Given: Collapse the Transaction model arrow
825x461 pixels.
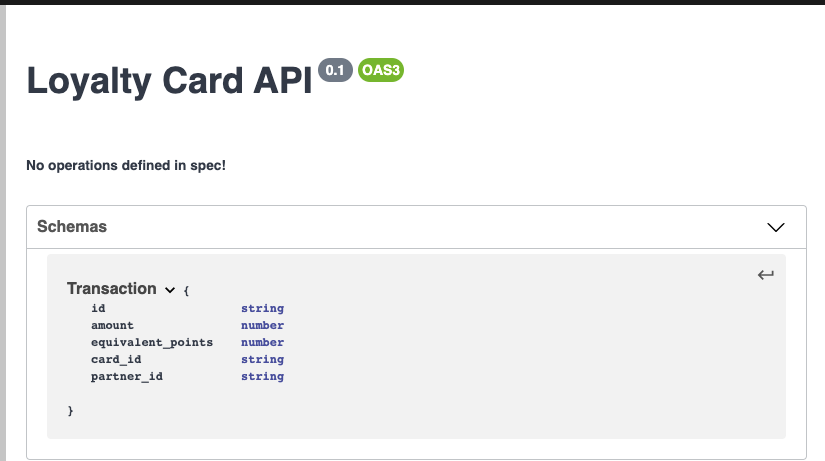Looking at the screenshot, I should click(x=170, y=289).
